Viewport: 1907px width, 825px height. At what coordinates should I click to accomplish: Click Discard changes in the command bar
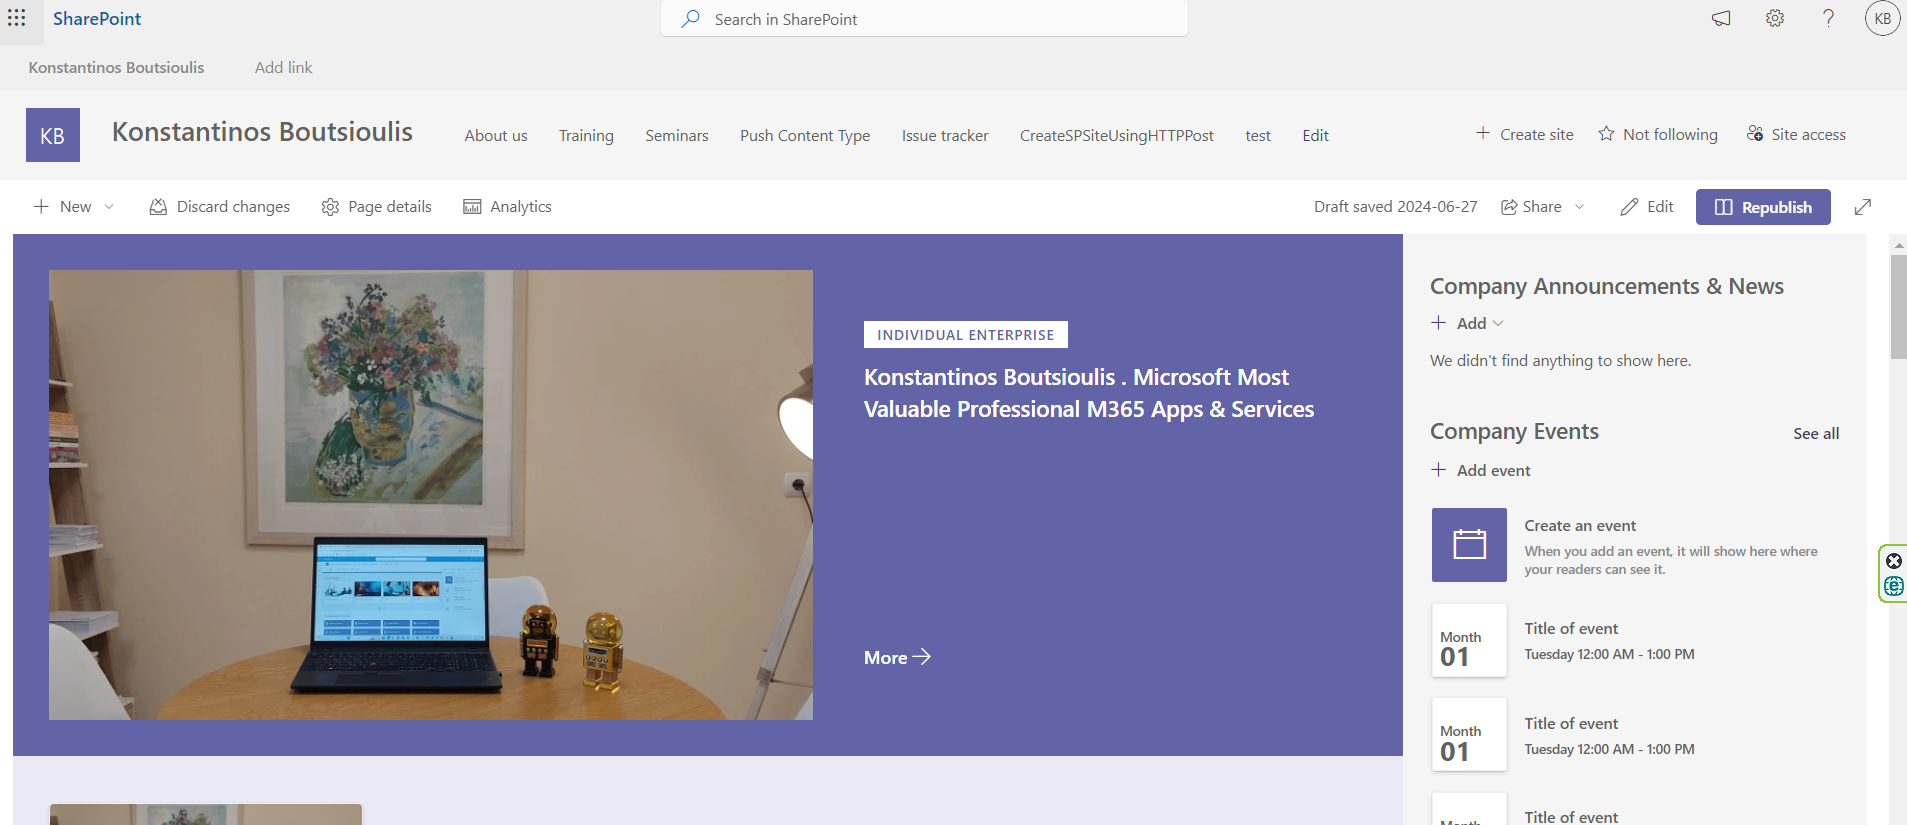(220, 207)
